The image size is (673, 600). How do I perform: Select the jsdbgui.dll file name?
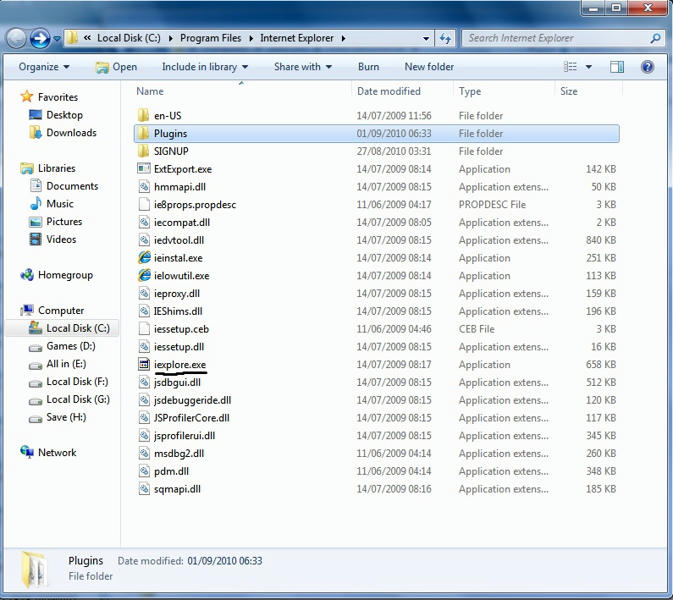[177, 382]
